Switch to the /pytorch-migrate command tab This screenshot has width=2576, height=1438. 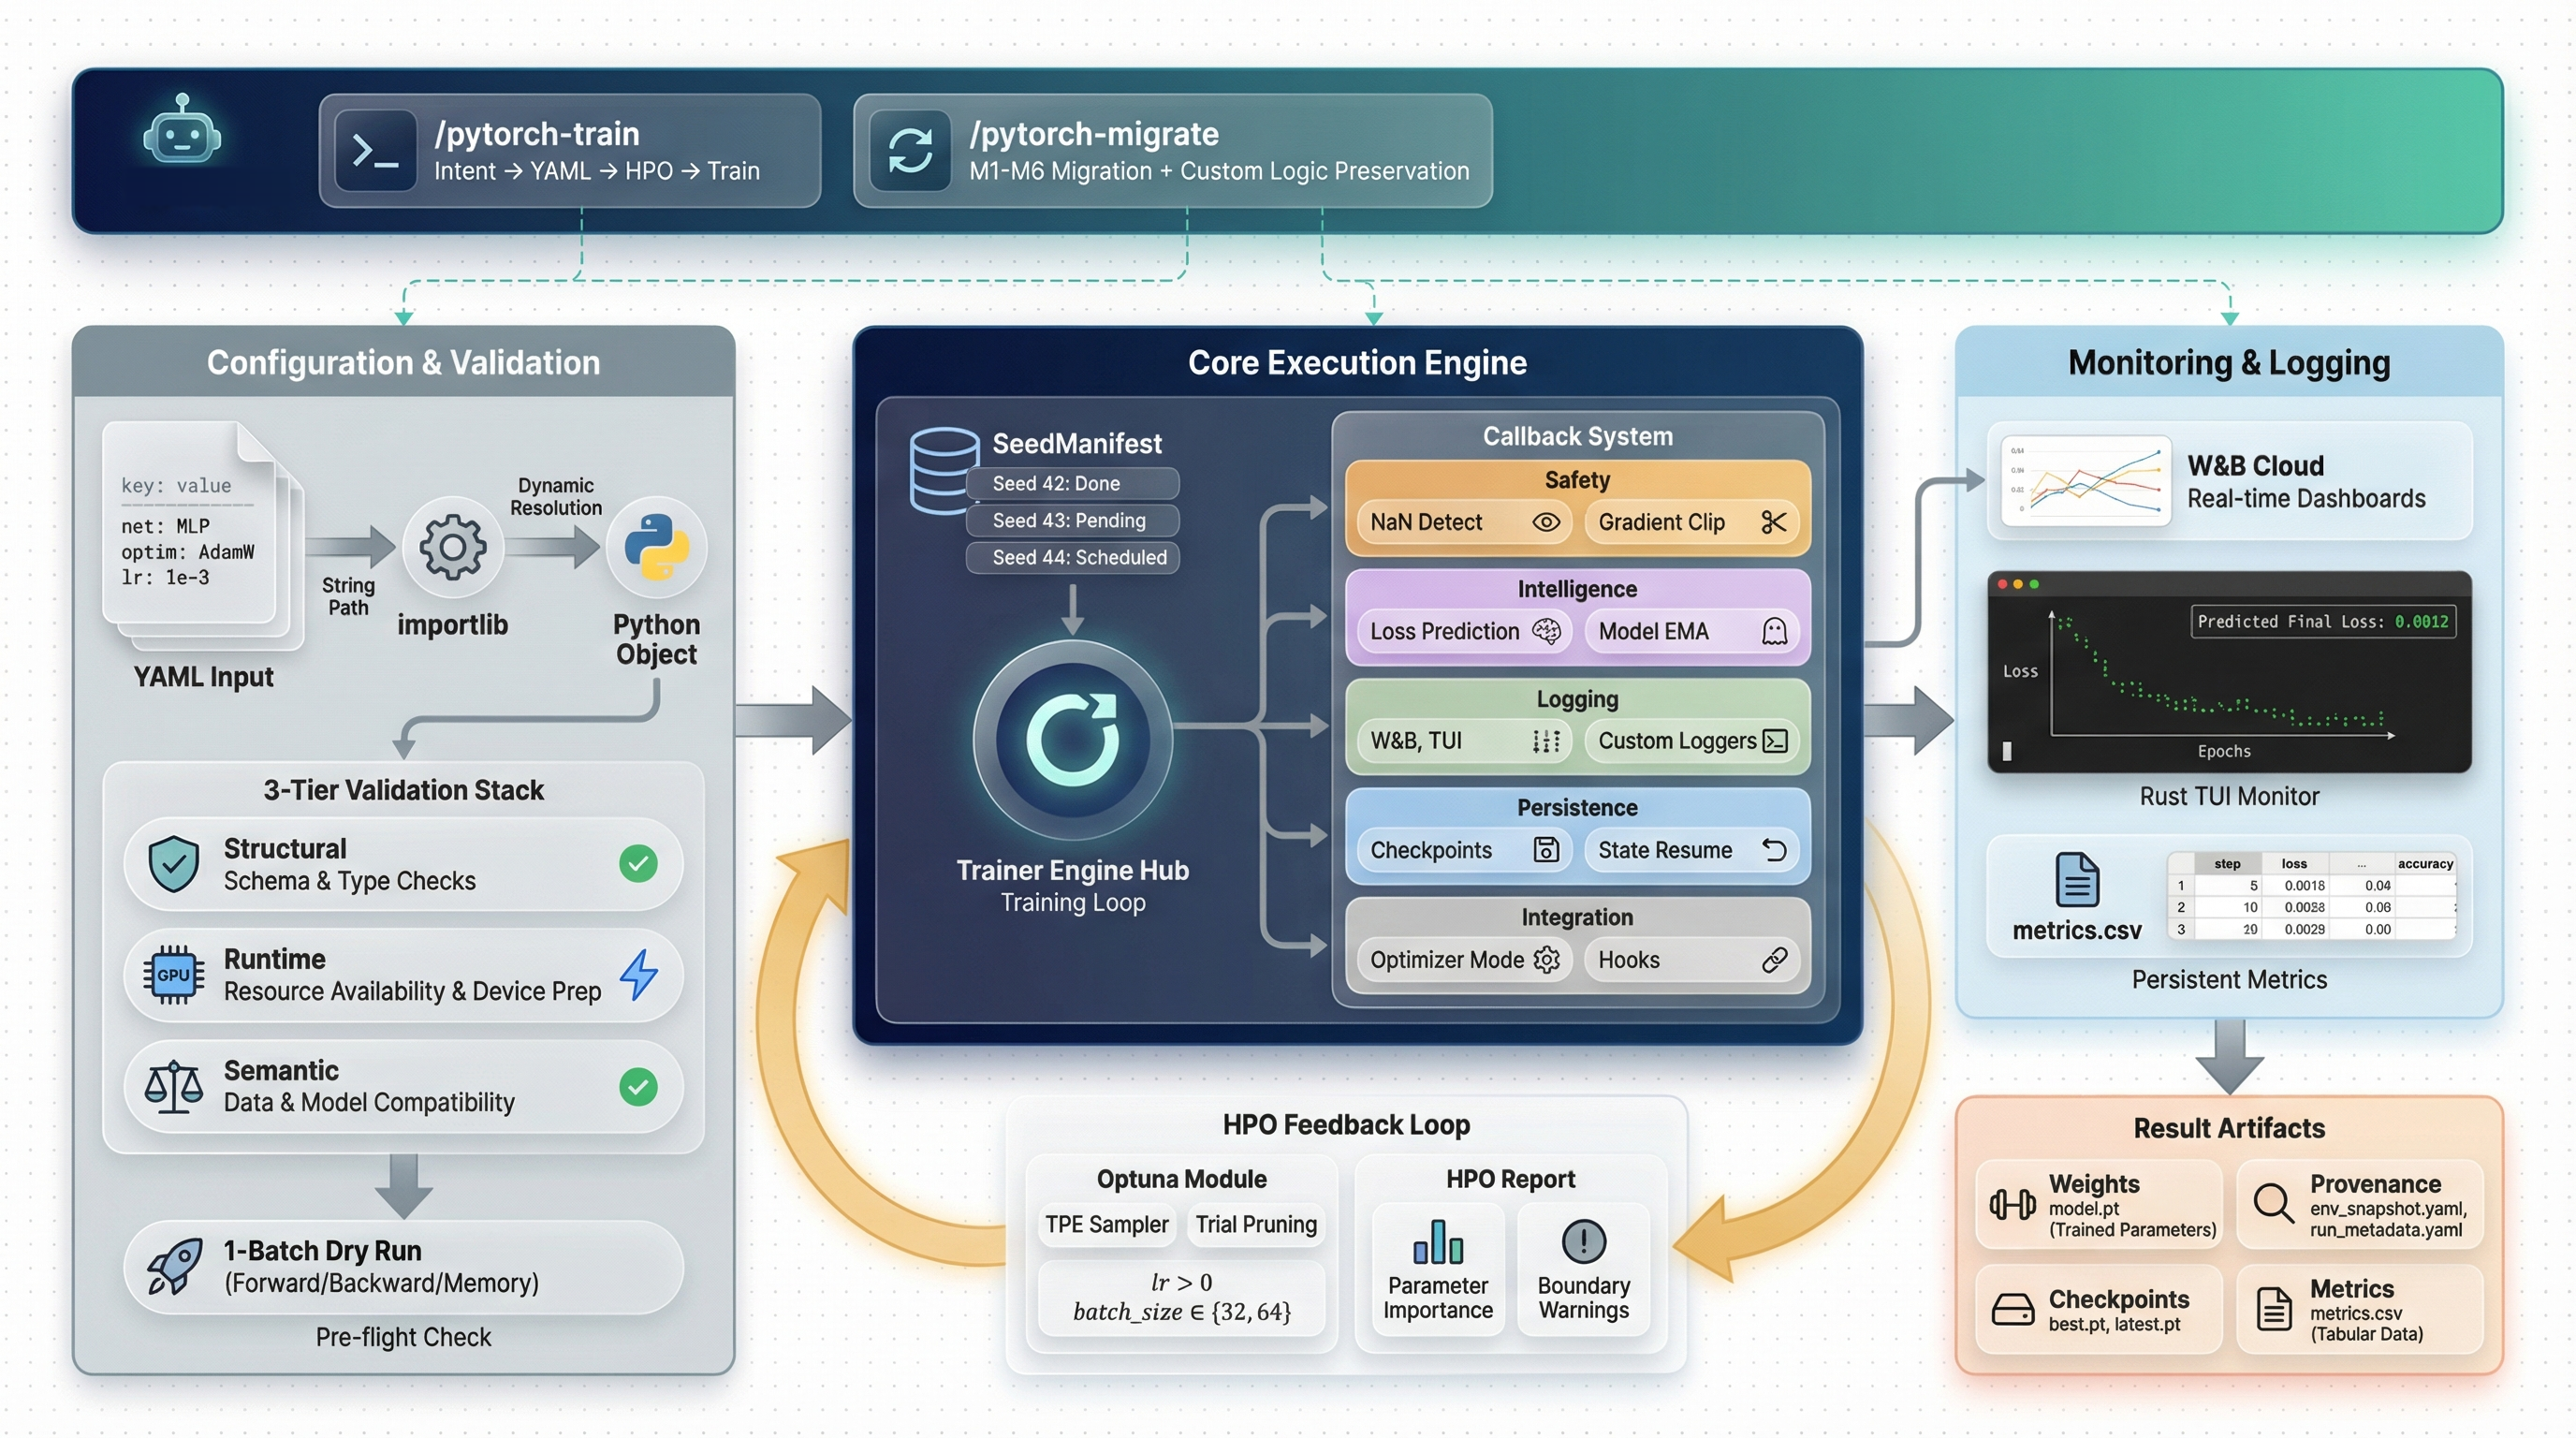pos(1170,150)
